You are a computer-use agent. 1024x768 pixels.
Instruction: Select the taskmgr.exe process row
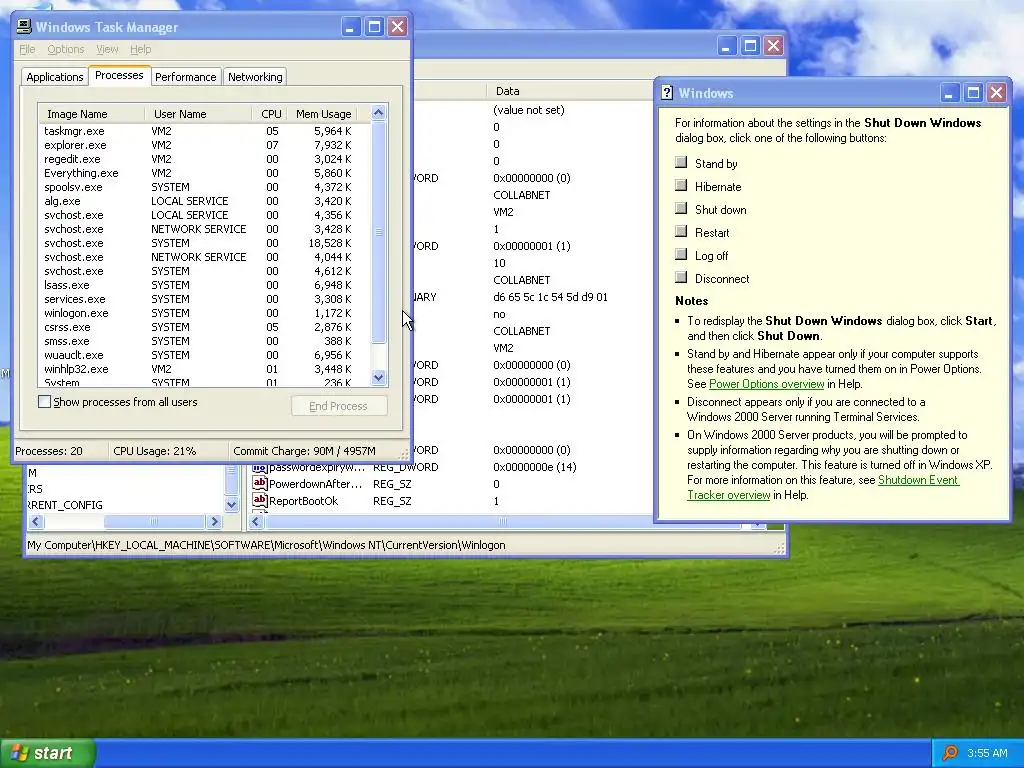(204, 131)
